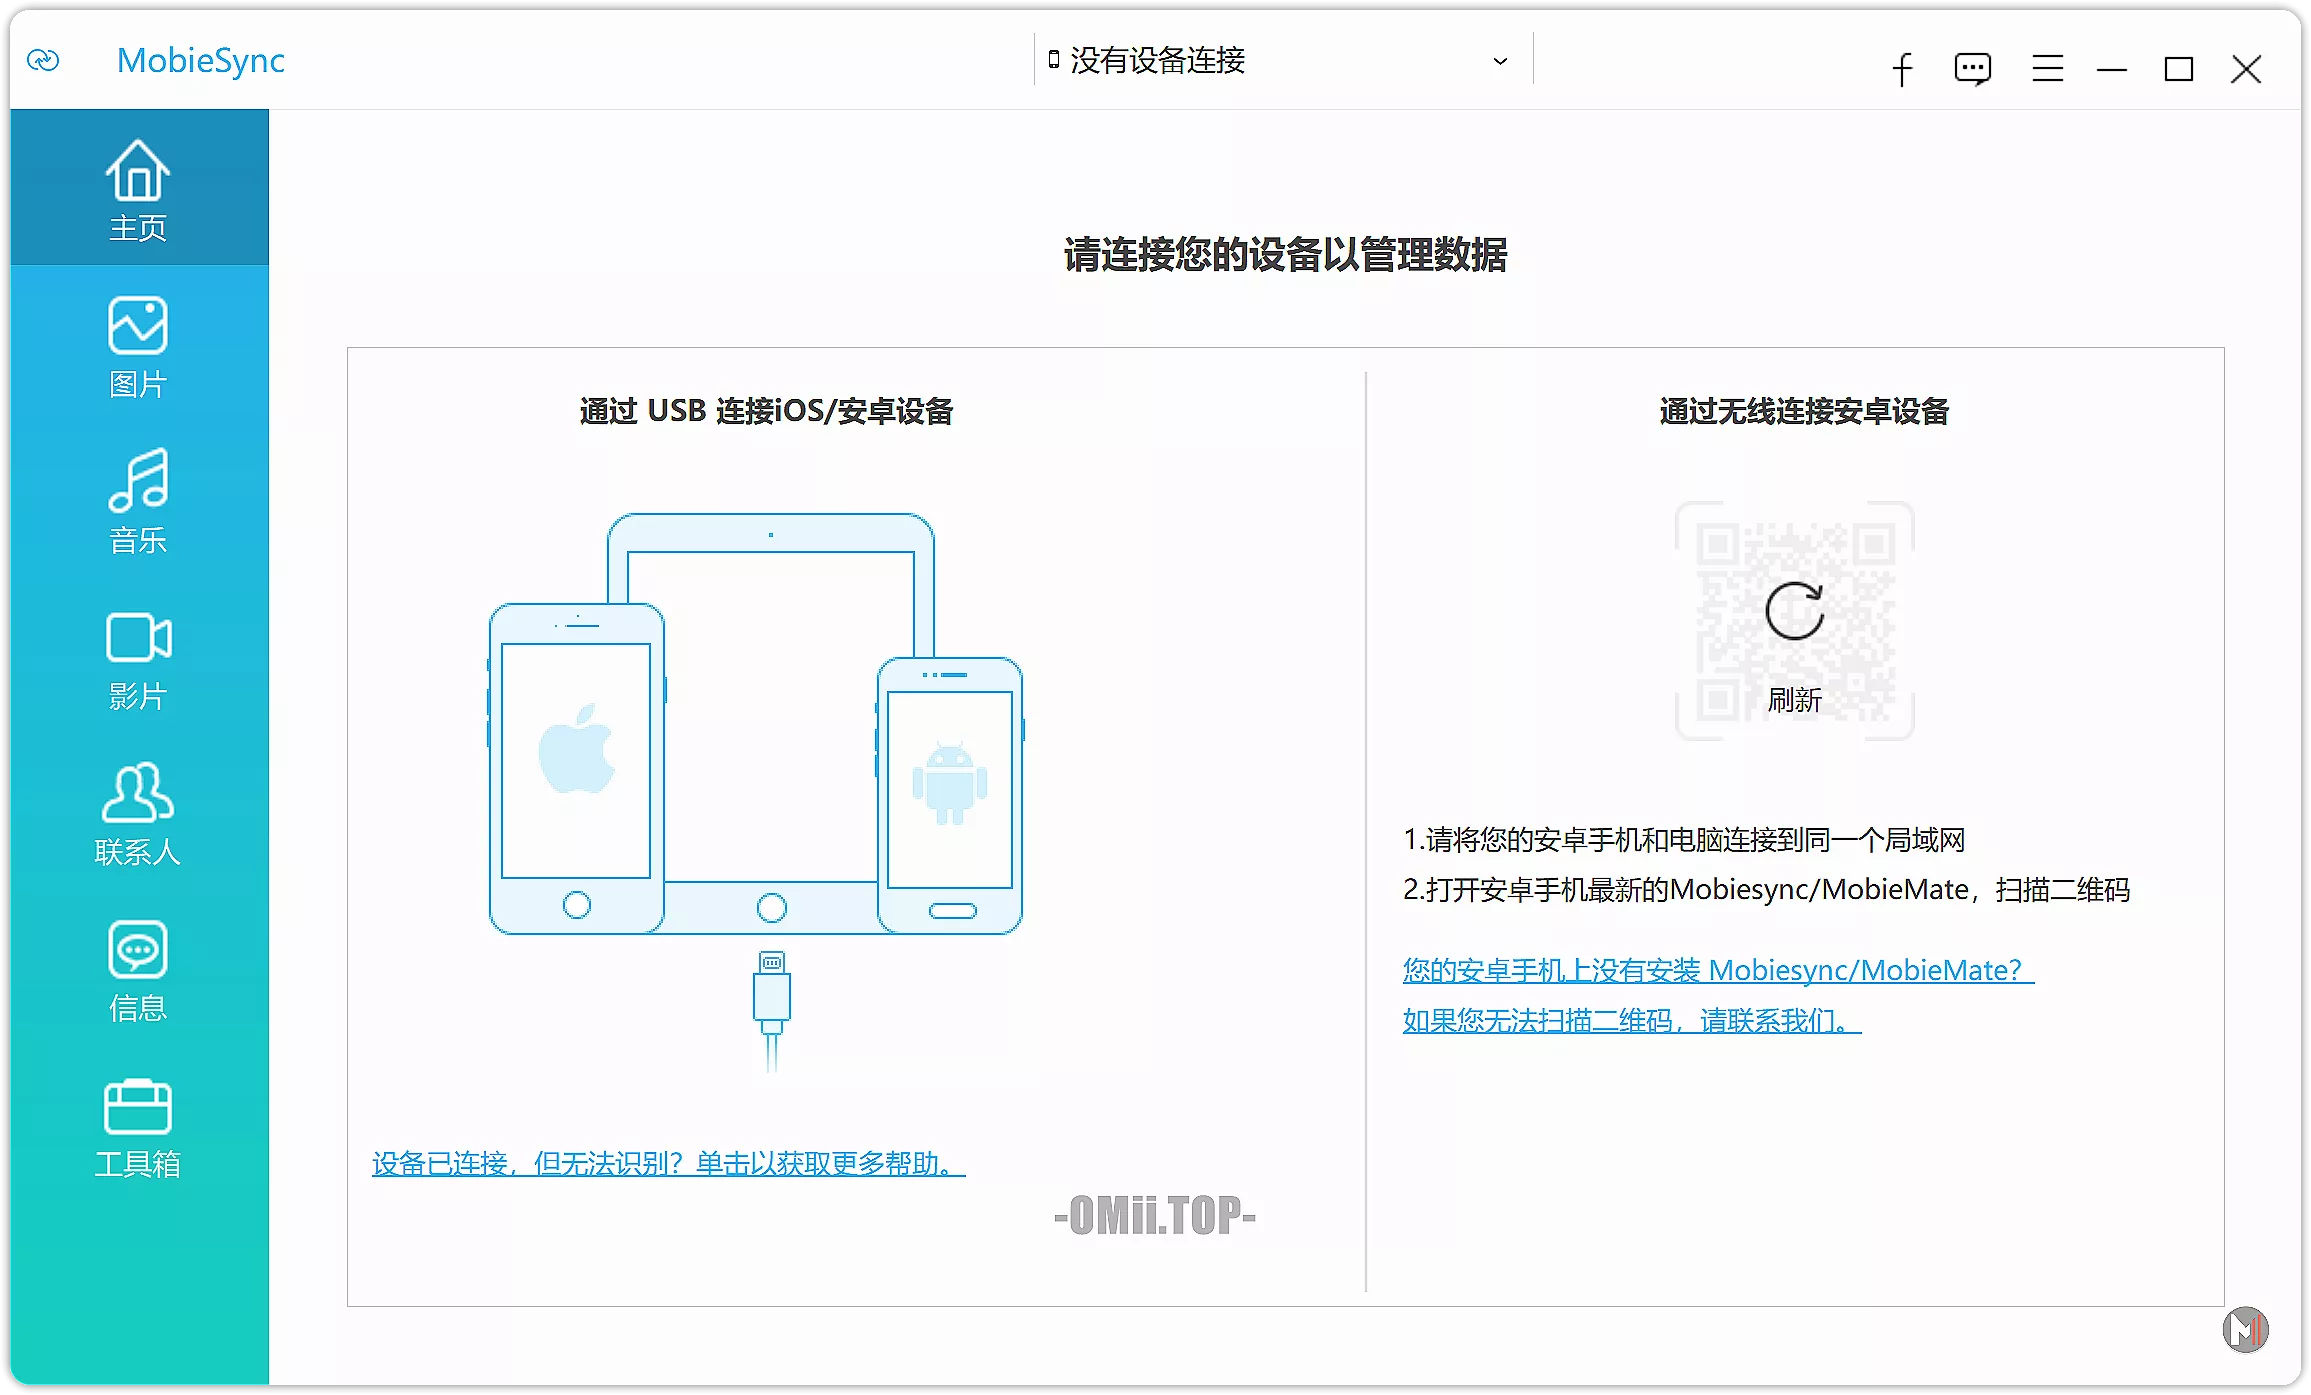This screenshot has height=1395, width=2311.
Task: Minimize the MobieSync window
Action: point(2112,69)
